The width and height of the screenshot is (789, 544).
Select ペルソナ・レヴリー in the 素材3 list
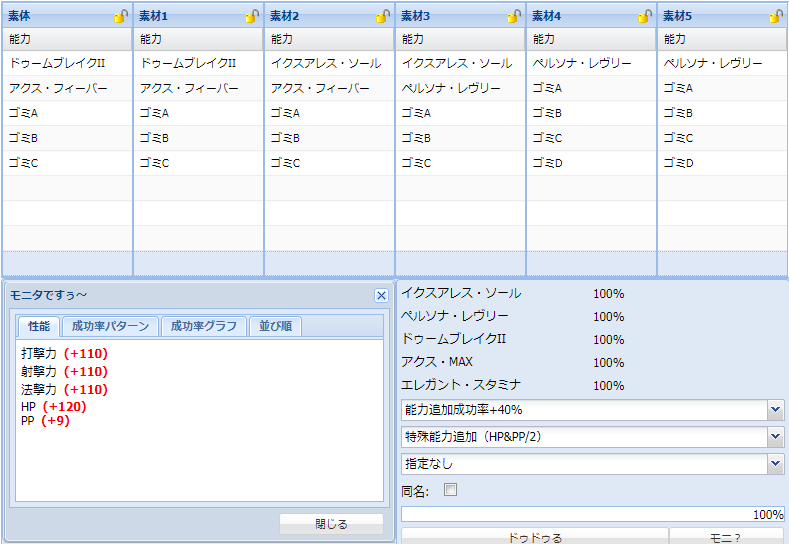click(460, 89)
